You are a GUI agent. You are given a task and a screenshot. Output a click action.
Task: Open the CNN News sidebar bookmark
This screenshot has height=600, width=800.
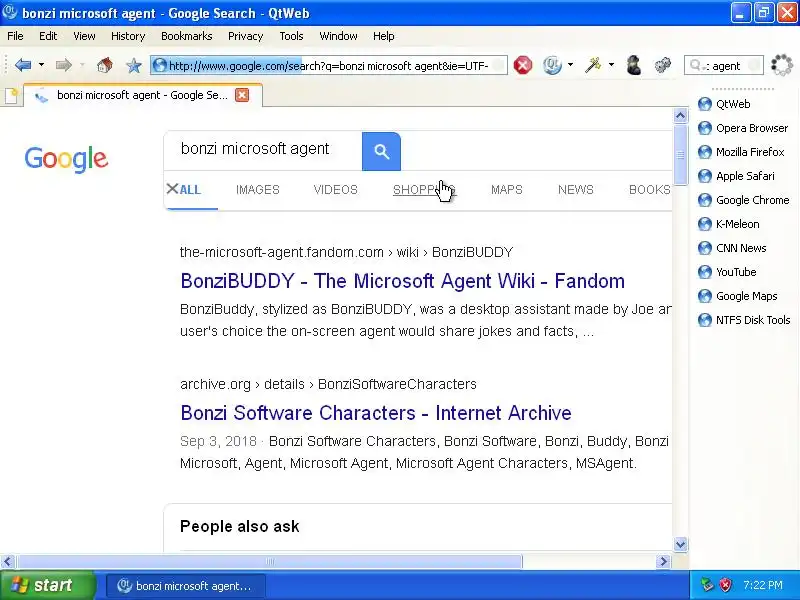pos(732,248)
